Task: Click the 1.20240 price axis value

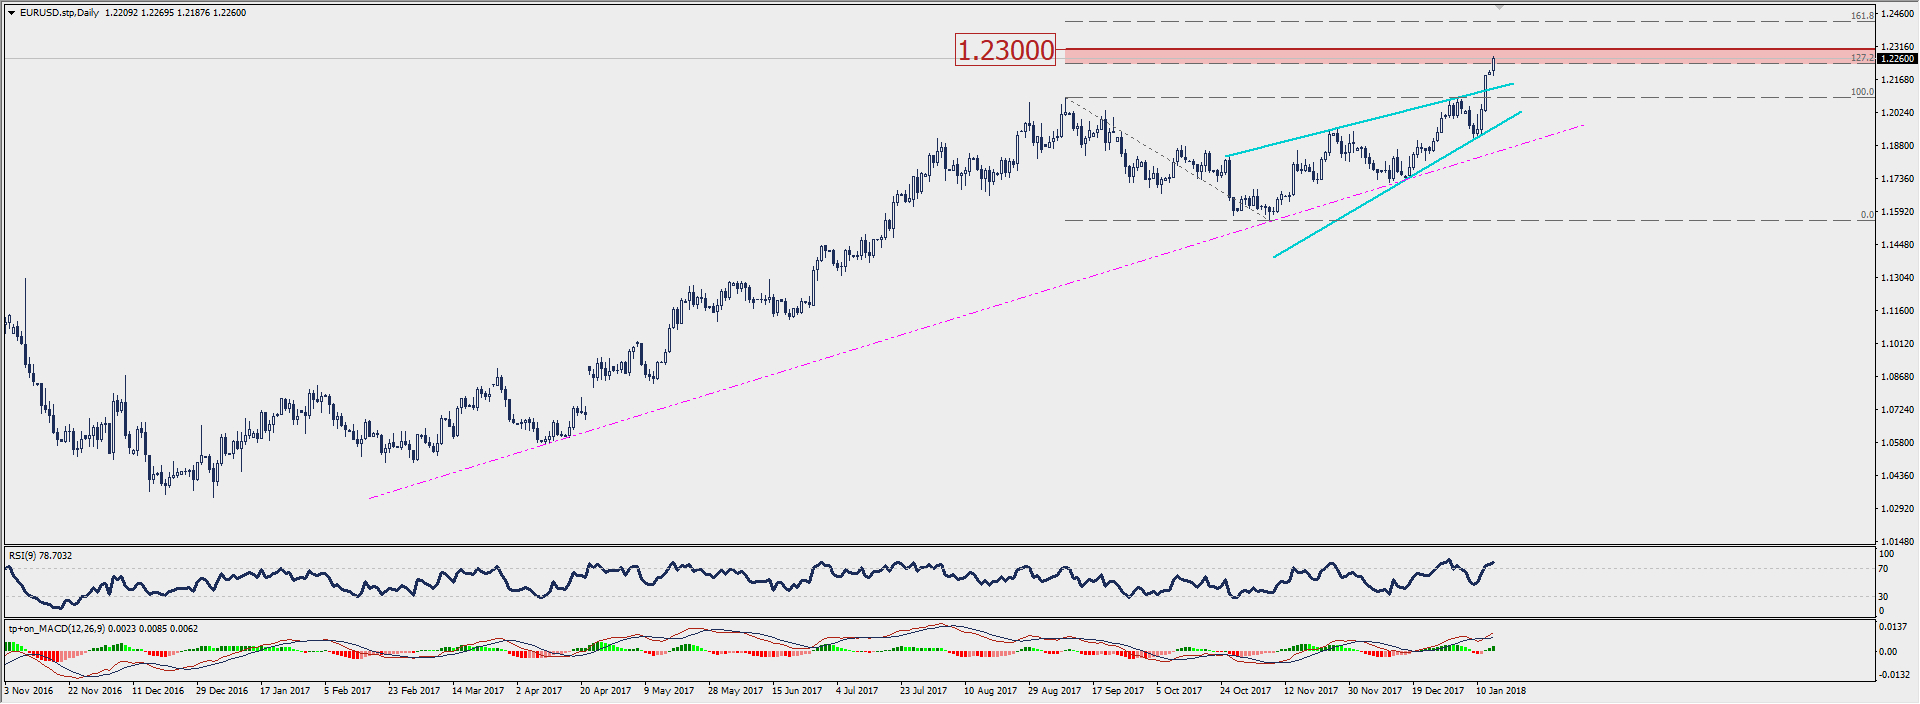Action: (x=1898, y=113)
